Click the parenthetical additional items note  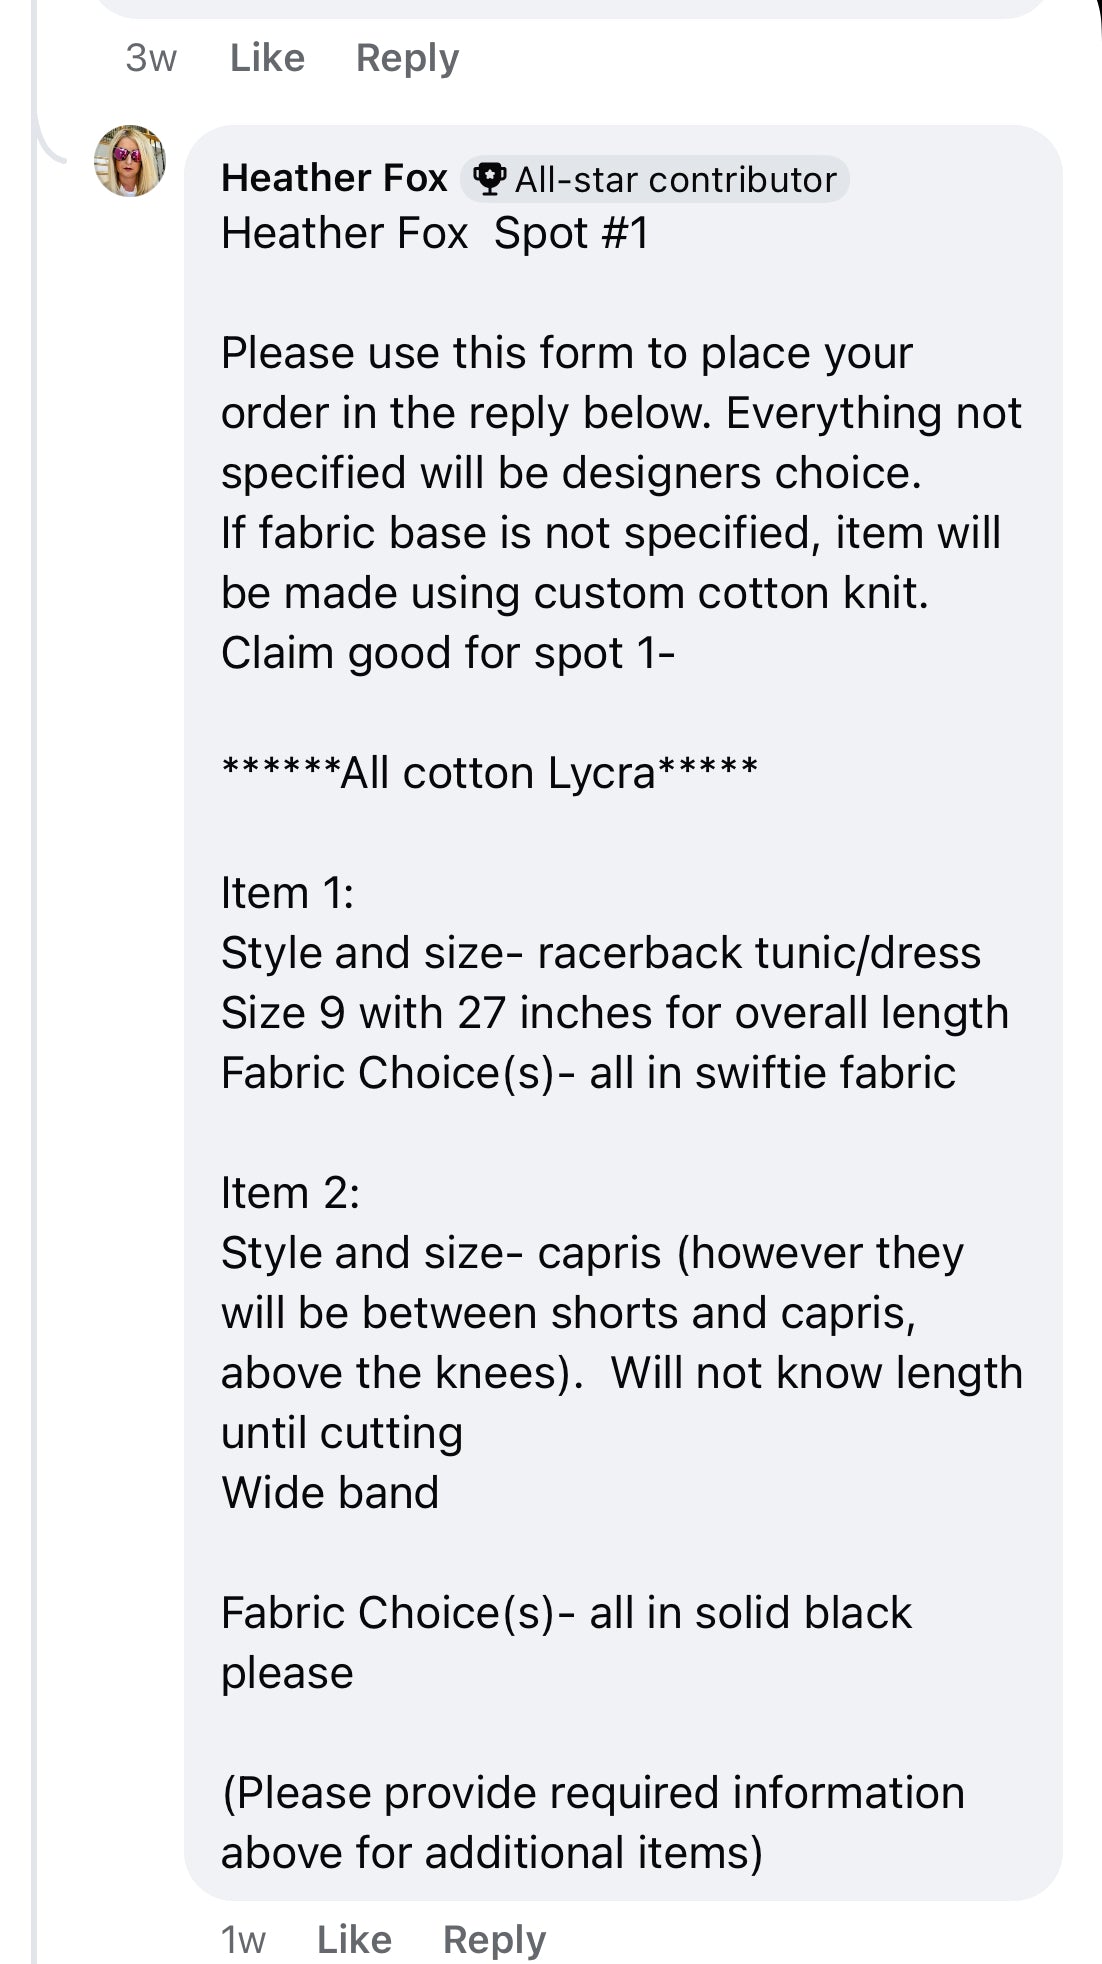pos(593,1822)
